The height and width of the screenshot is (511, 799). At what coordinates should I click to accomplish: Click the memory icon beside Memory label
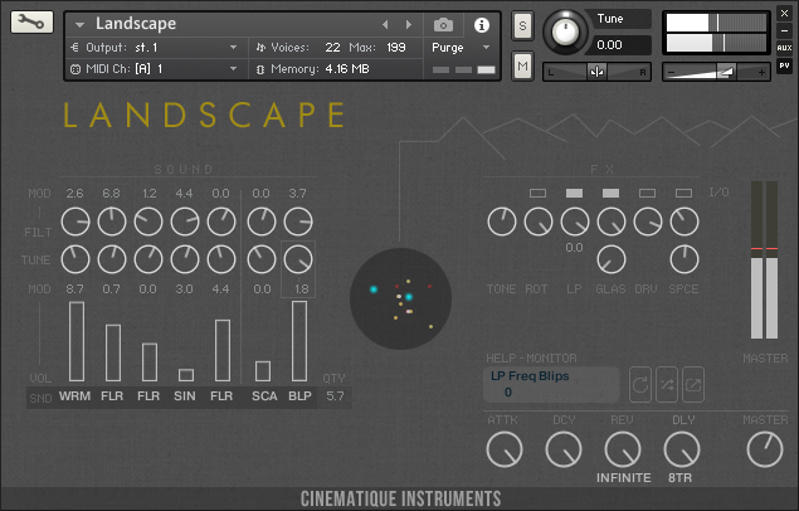260,69
